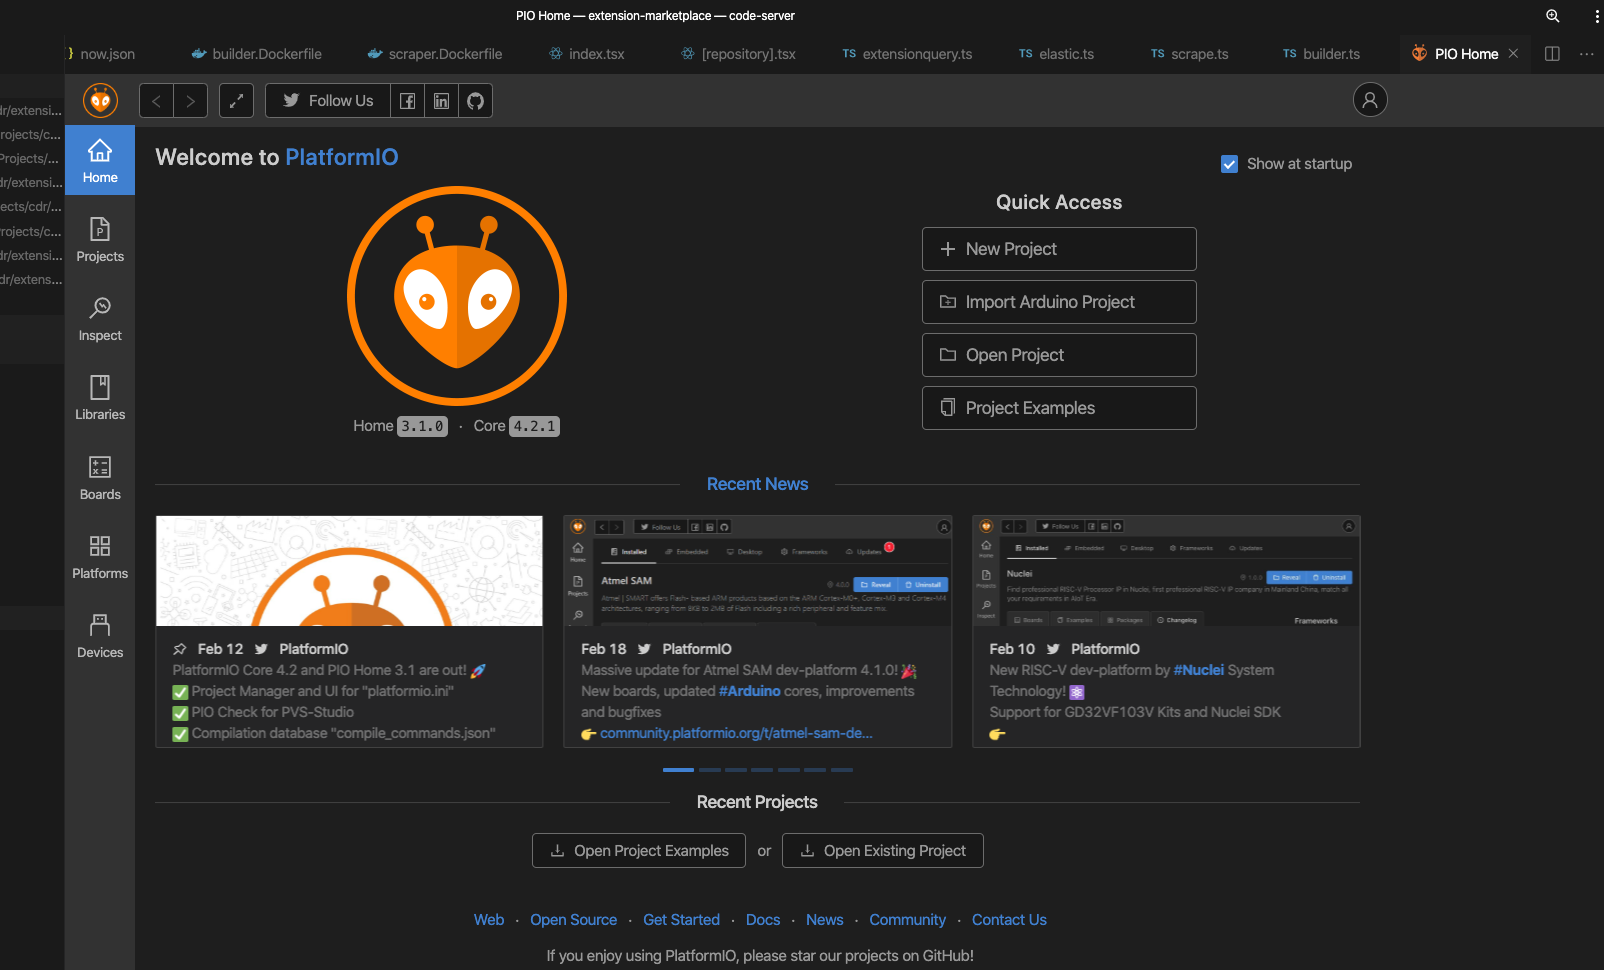Screen dimensions: 1604x970
Task: Open the Projects sidebar section
Action: click(x=100, y=240)
